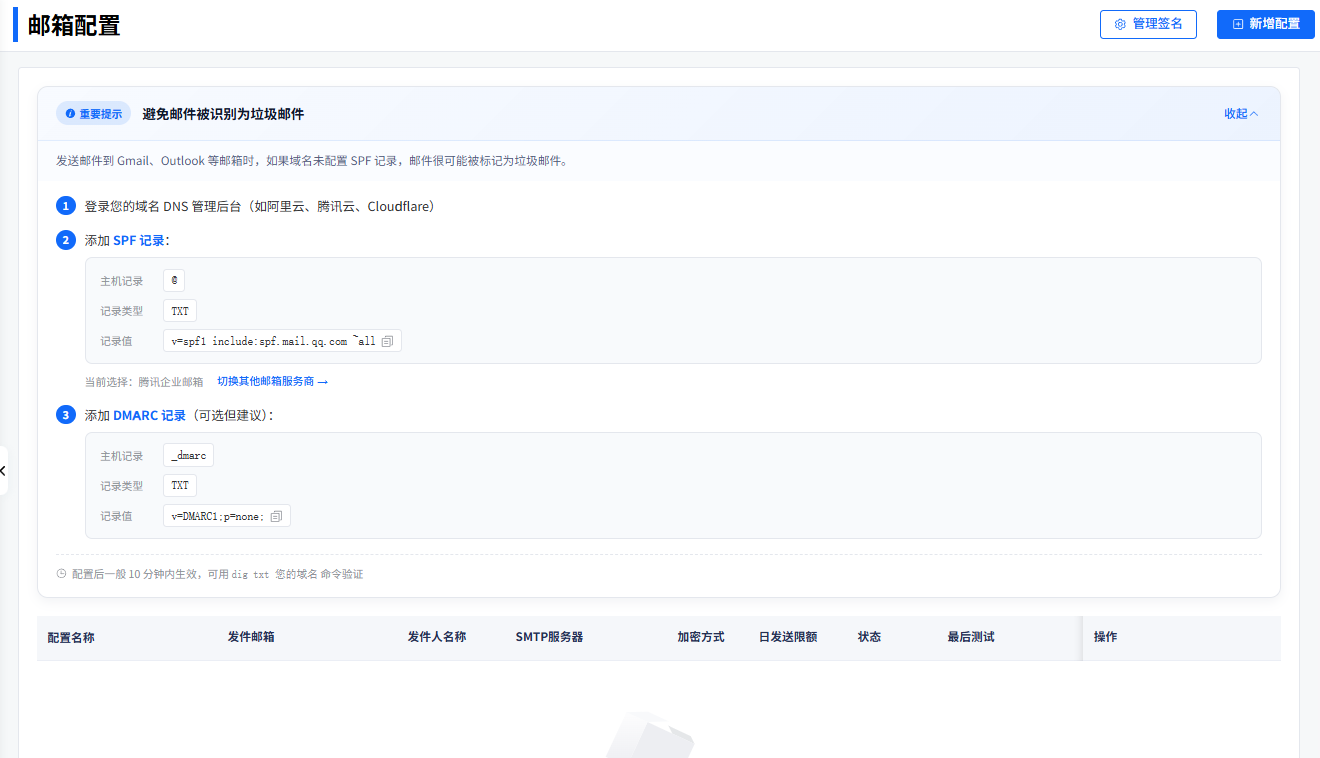Click the 最后测试 column header

pyautogui.click(x=971, y=637)
